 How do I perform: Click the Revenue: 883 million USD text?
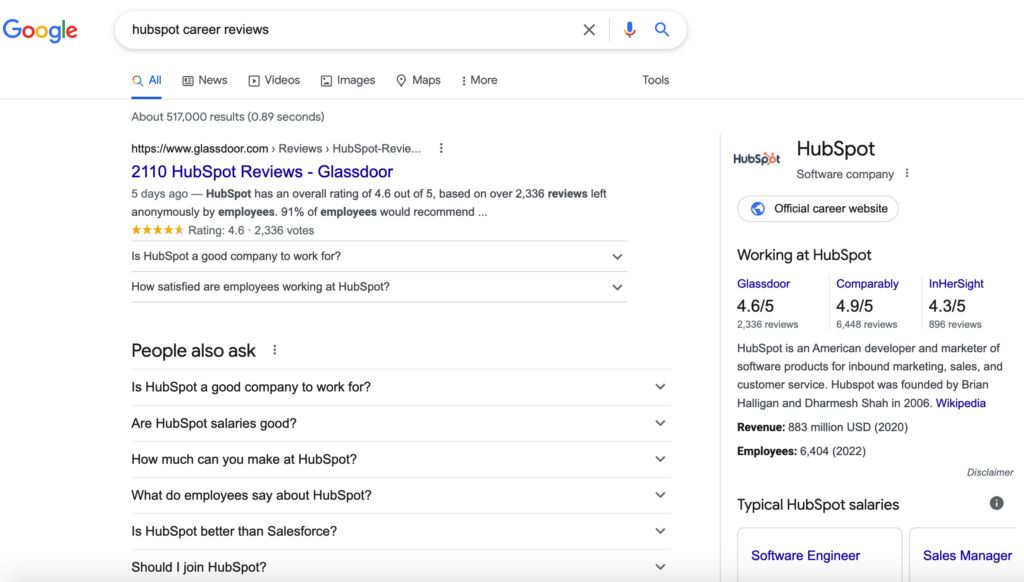[822, 427]
